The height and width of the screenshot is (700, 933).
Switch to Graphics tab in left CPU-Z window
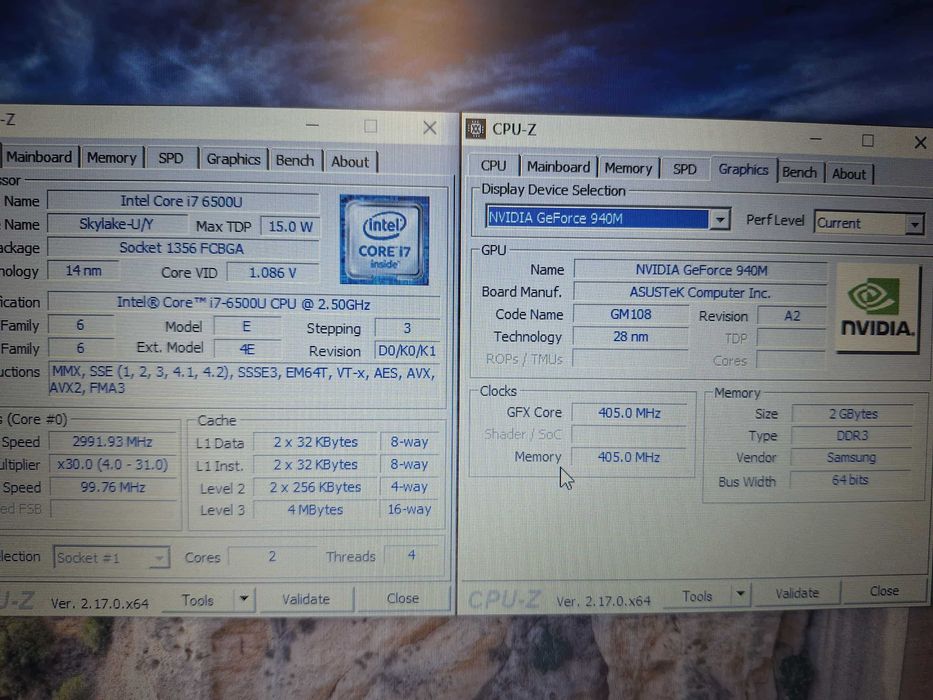click(233, 160)
